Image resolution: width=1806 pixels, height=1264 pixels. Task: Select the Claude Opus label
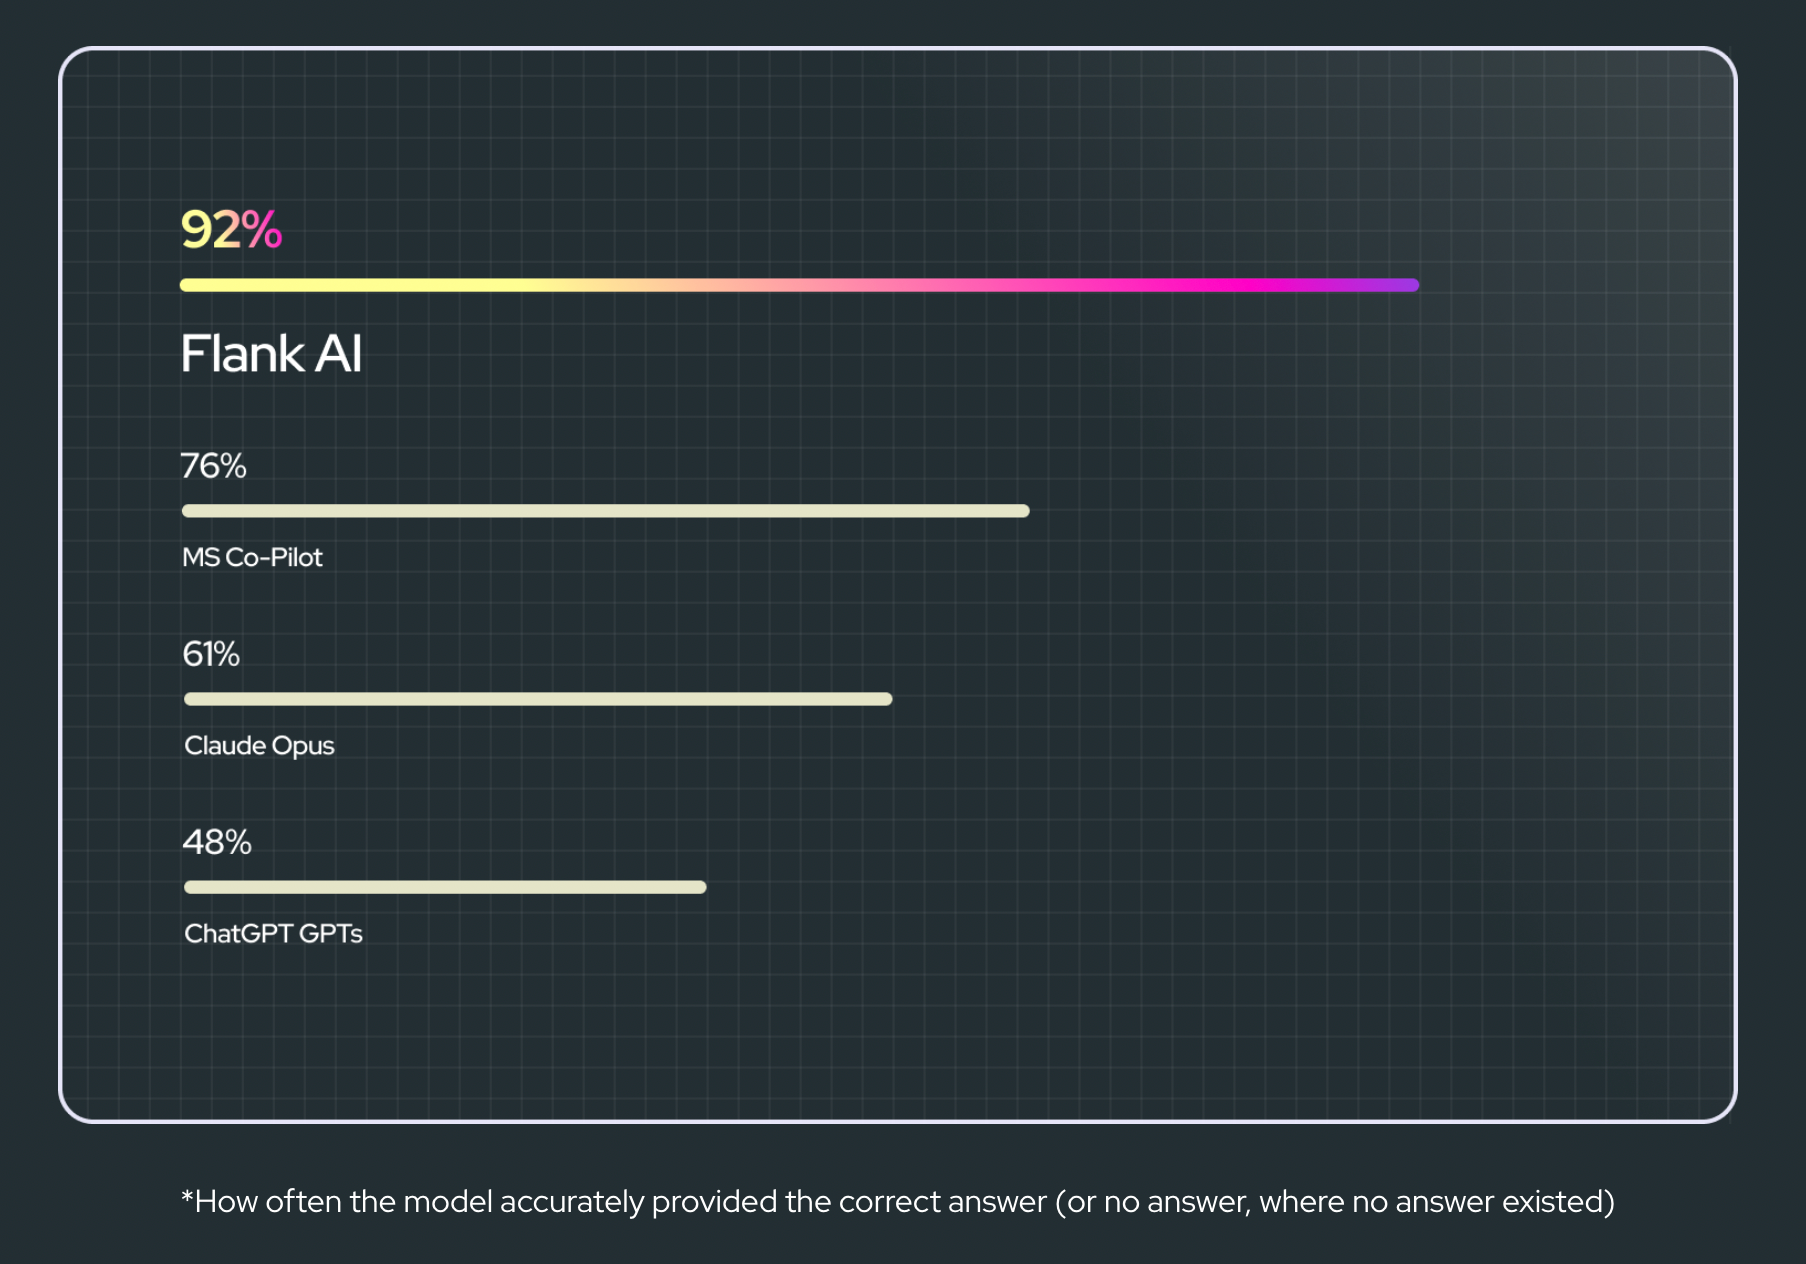[259, 746]
